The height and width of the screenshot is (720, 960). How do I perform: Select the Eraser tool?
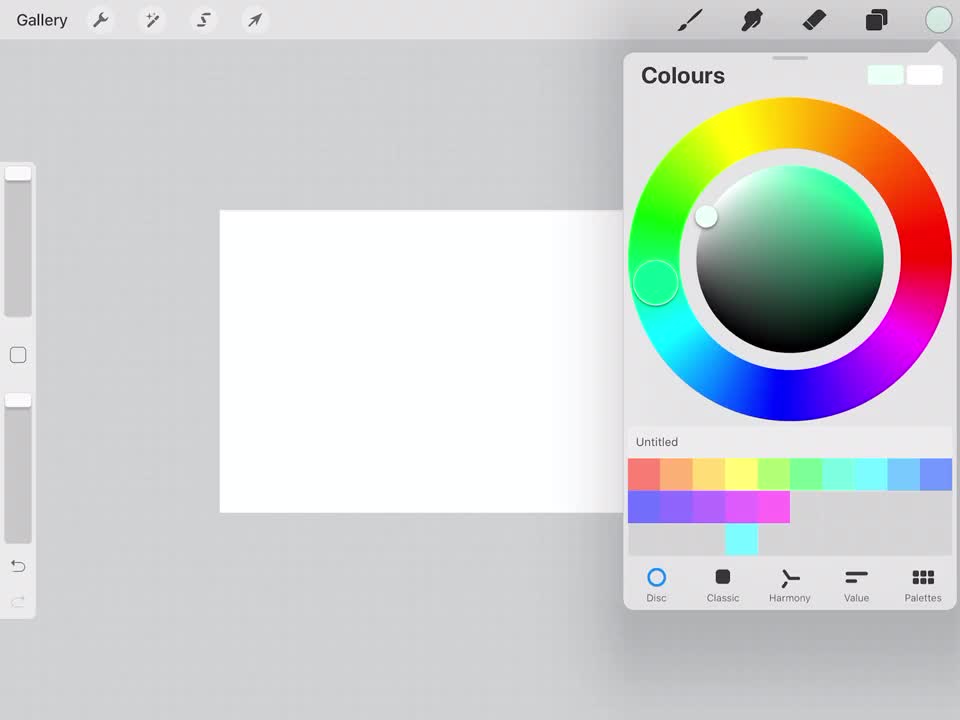click(814, 20)
